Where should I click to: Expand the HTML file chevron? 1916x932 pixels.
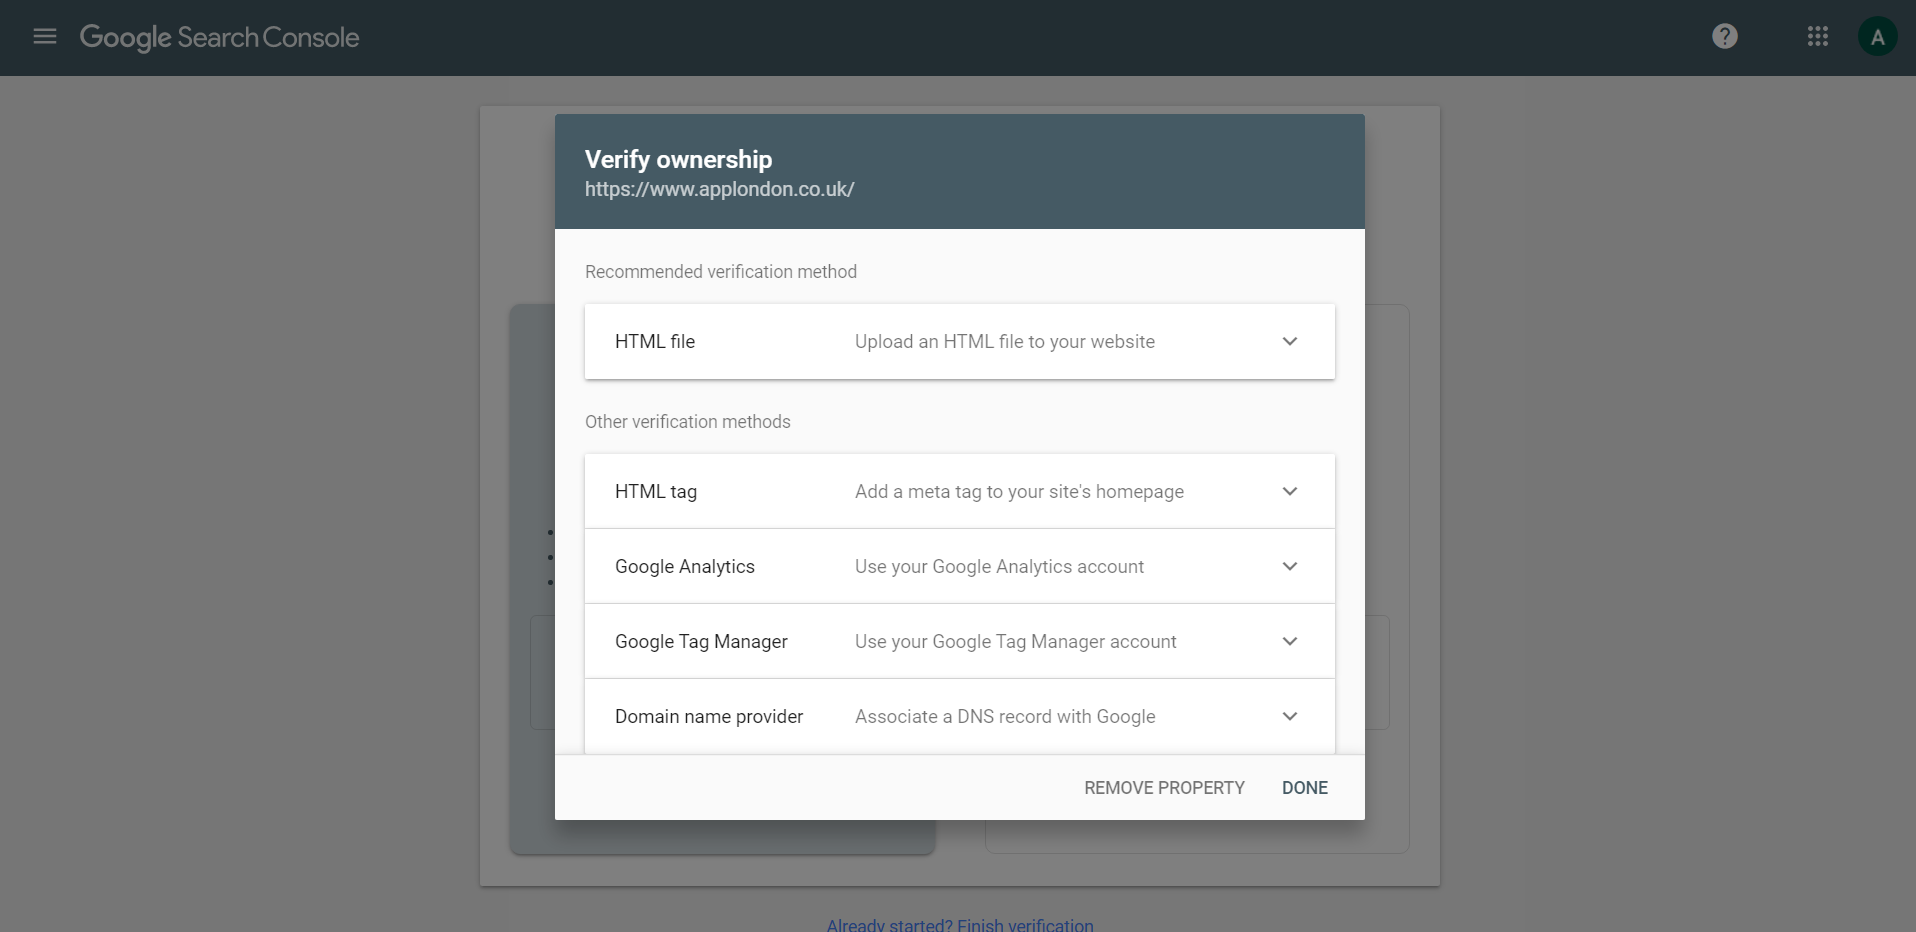1289,342
